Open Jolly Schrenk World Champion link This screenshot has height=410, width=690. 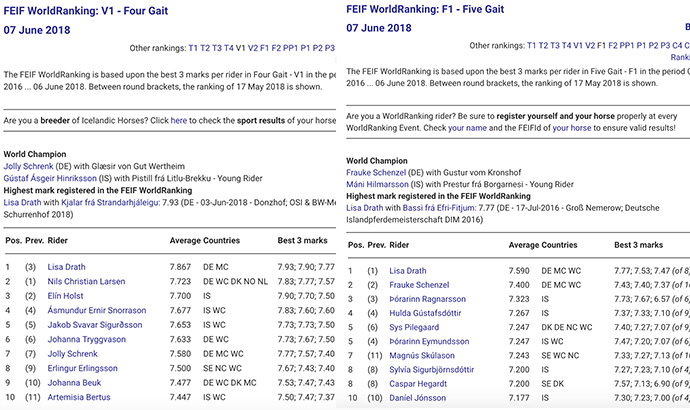[x=34, y=164]
